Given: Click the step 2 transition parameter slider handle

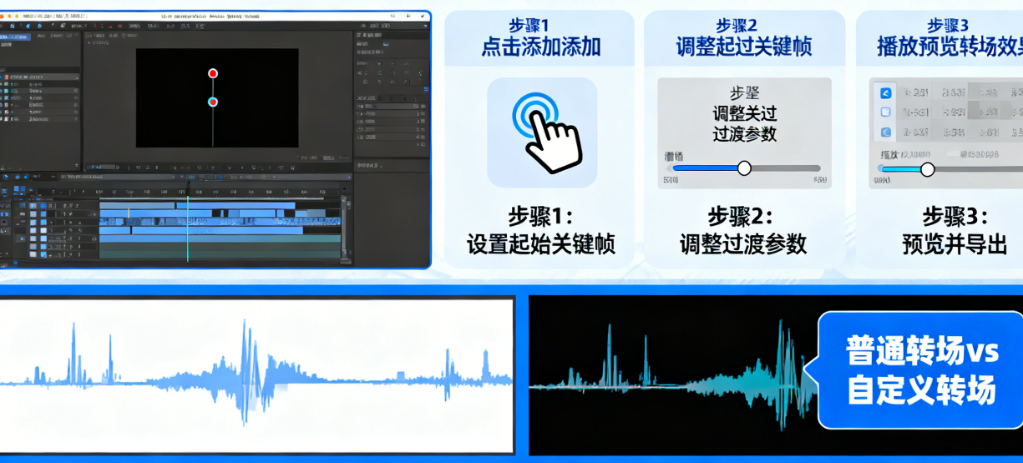Looking at the screenshot, I should click(x=744, y=168).
